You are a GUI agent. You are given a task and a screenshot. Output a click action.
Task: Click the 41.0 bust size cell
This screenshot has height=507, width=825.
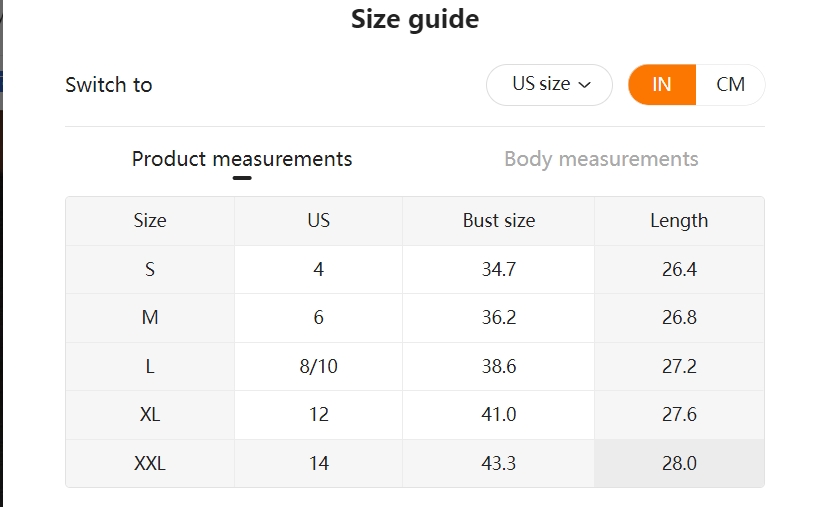pos(499,414)
